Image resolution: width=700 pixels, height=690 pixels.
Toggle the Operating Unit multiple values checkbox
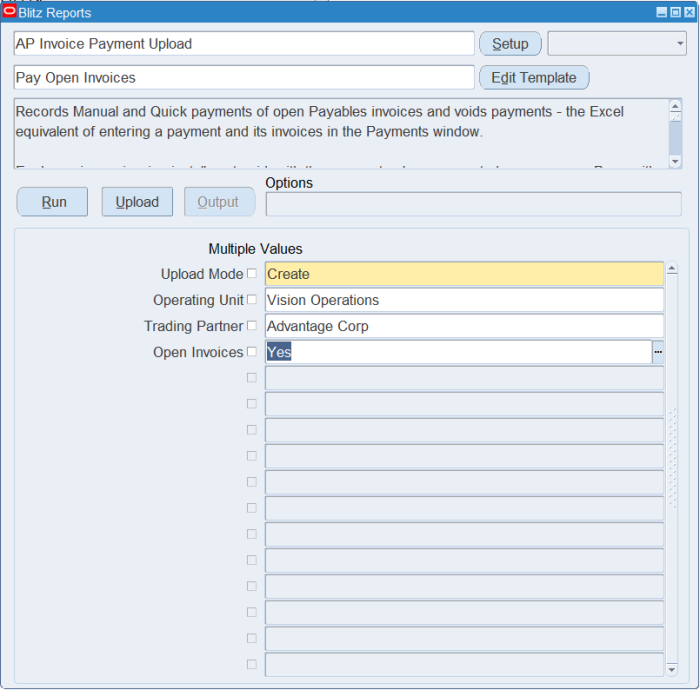(252, 299)
